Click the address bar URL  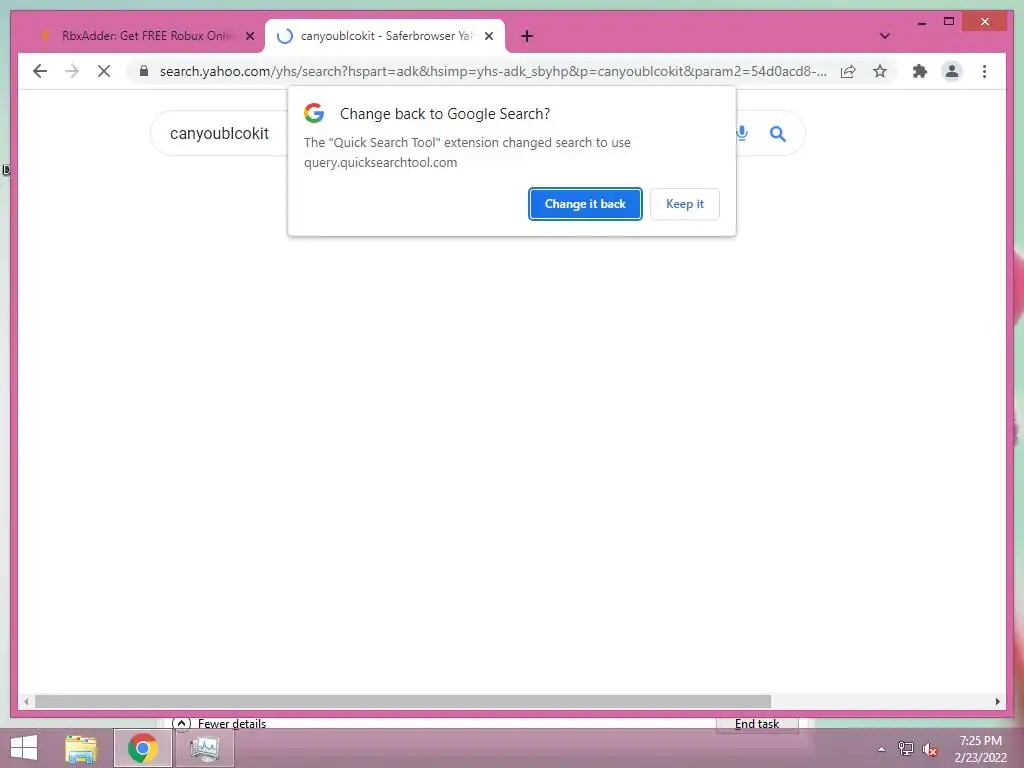pos(493,71)
